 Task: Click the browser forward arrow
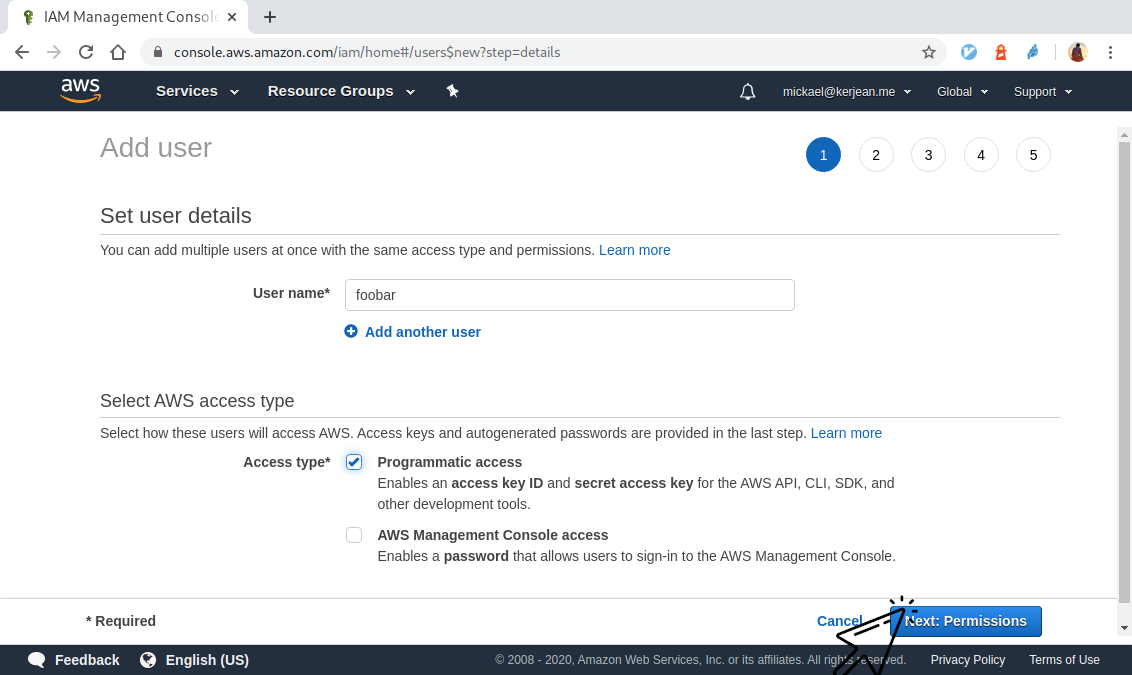(x=54, y=52)
